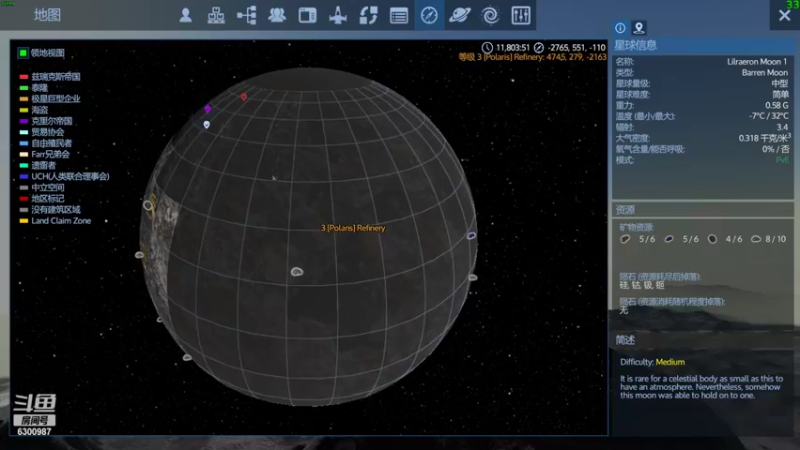The height and width of the screenshot is (450, 800).
Task: Click the teal 遗留者 legend swatch
Action: pyautogui.click(x=23, y=165)
